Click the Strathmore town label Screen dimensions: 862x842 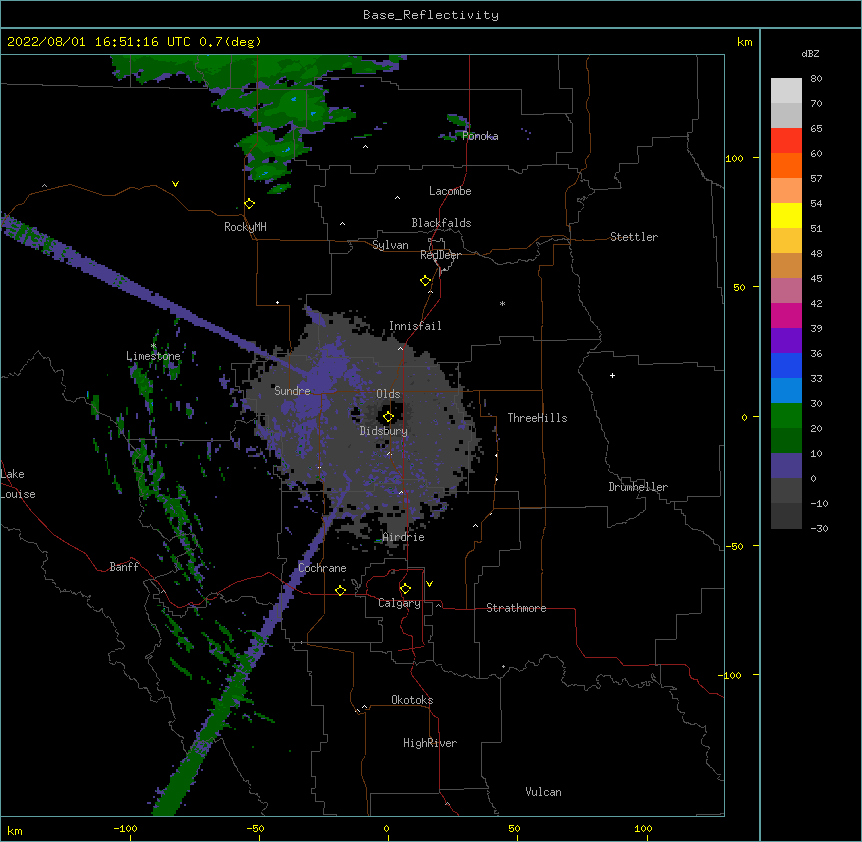516,608
